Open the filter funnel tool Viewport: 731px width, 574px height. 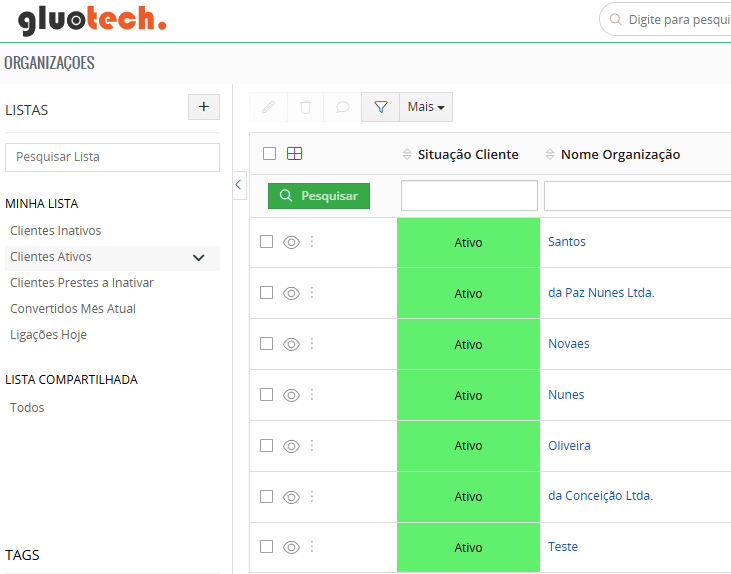pos(380,107)
